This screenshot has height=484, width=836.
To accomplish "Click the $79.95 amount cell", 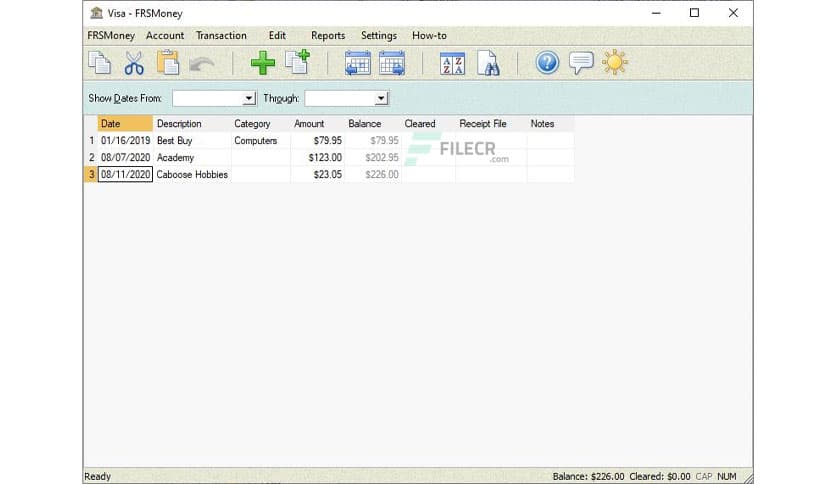I will click(318, 141).
